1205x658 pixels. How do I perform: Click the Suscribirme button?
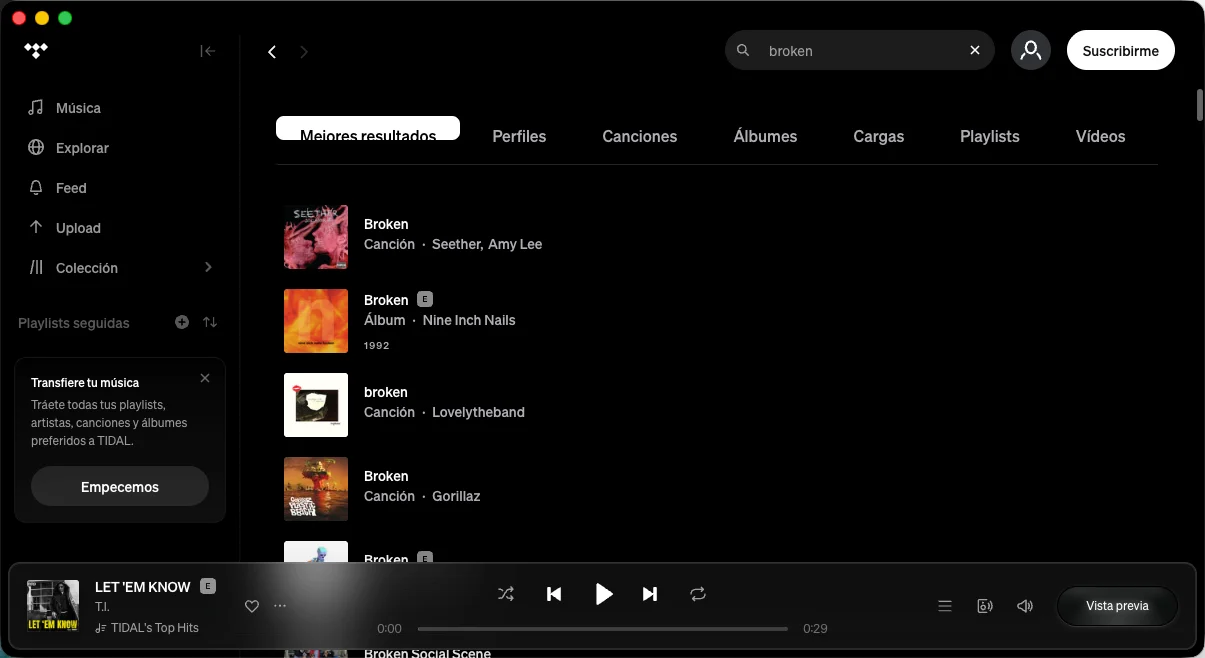(x=1120, y=49)
